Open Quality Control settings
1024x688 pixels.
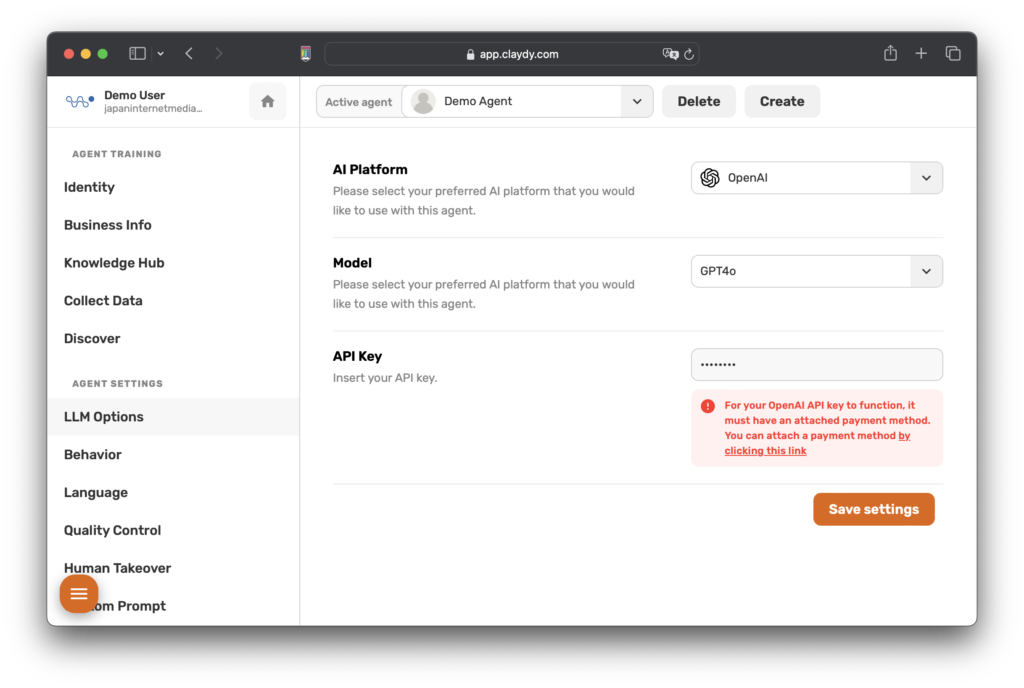[x=112, y=530]
